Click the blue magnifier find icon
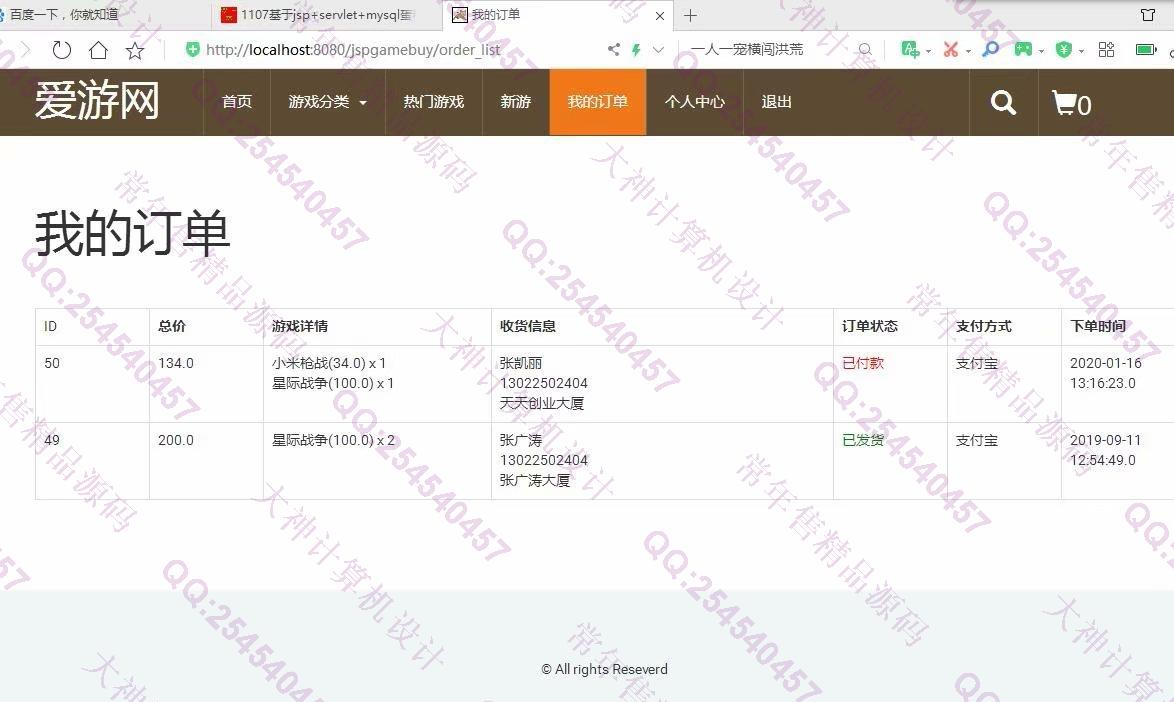This screenshot has height=702, width=1174. pyautogui.click(x=991, y=49)
